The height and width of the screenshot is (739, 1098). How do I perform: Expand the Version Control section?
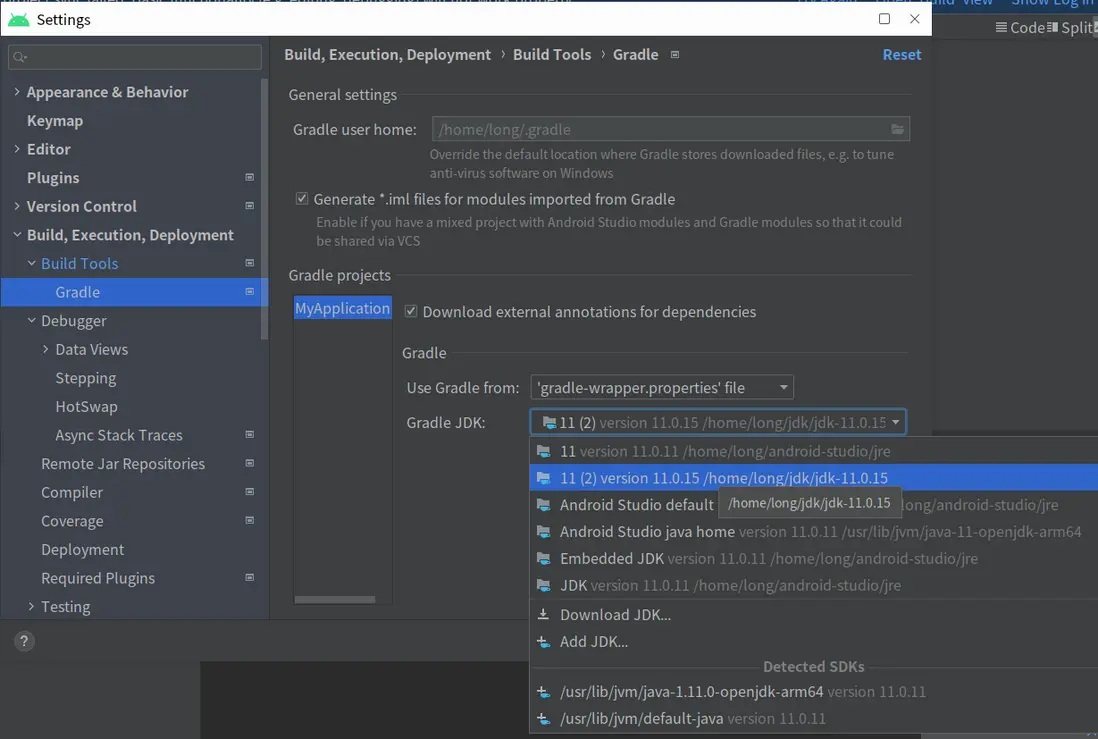(17, 206)
